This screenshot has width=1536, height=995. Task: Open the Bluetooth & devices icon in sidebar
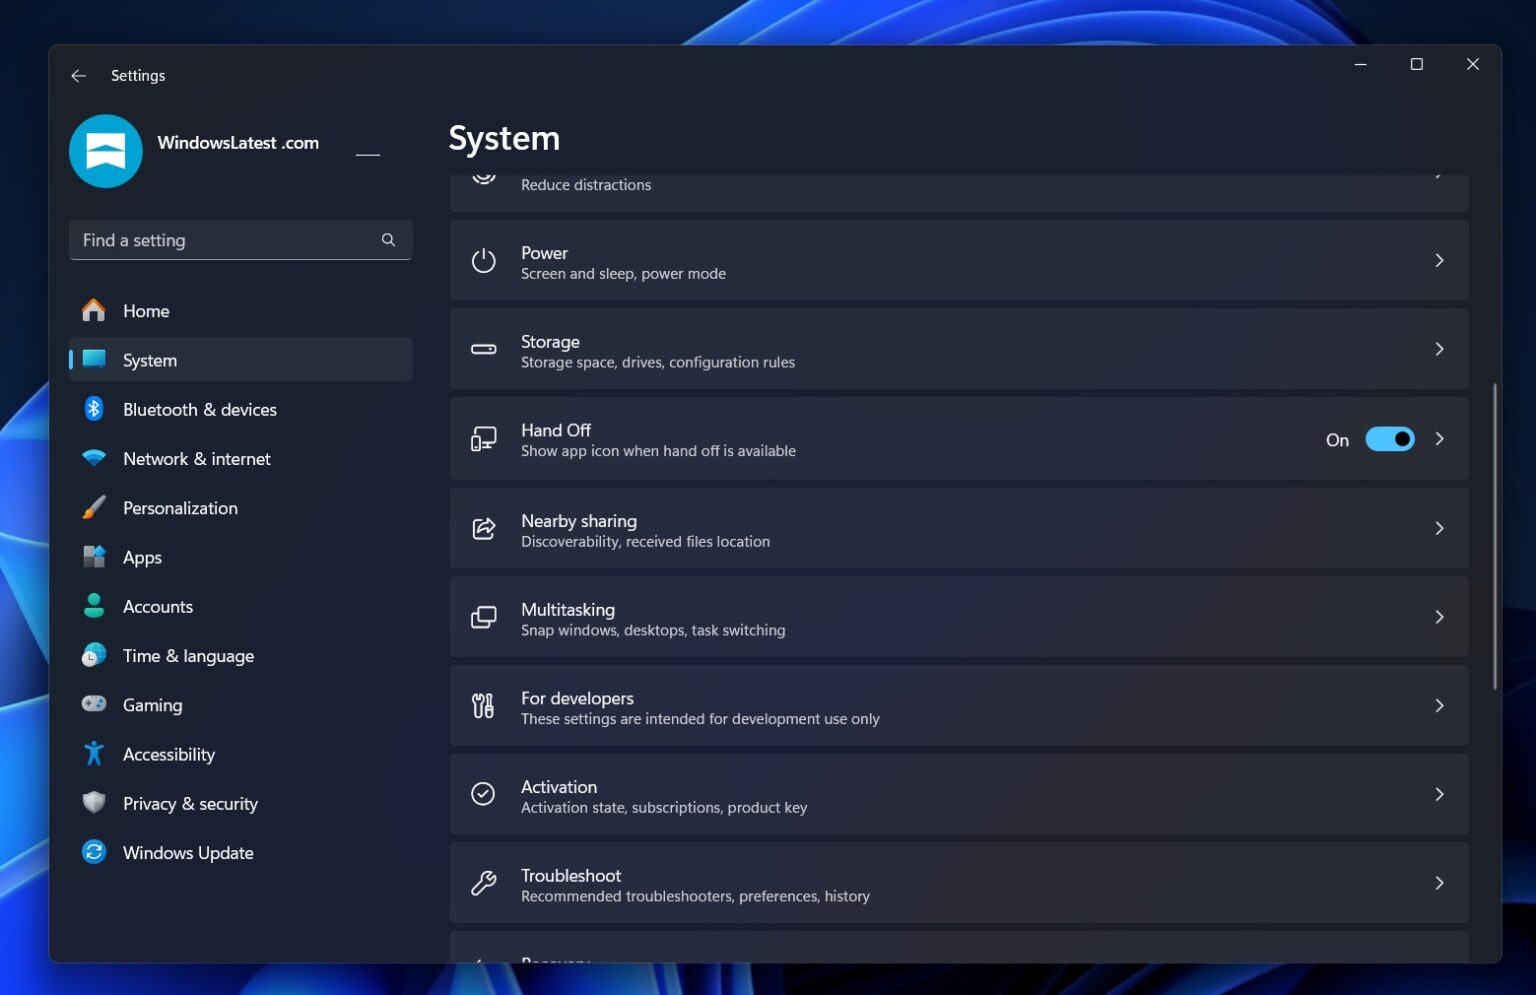(93, 409)
